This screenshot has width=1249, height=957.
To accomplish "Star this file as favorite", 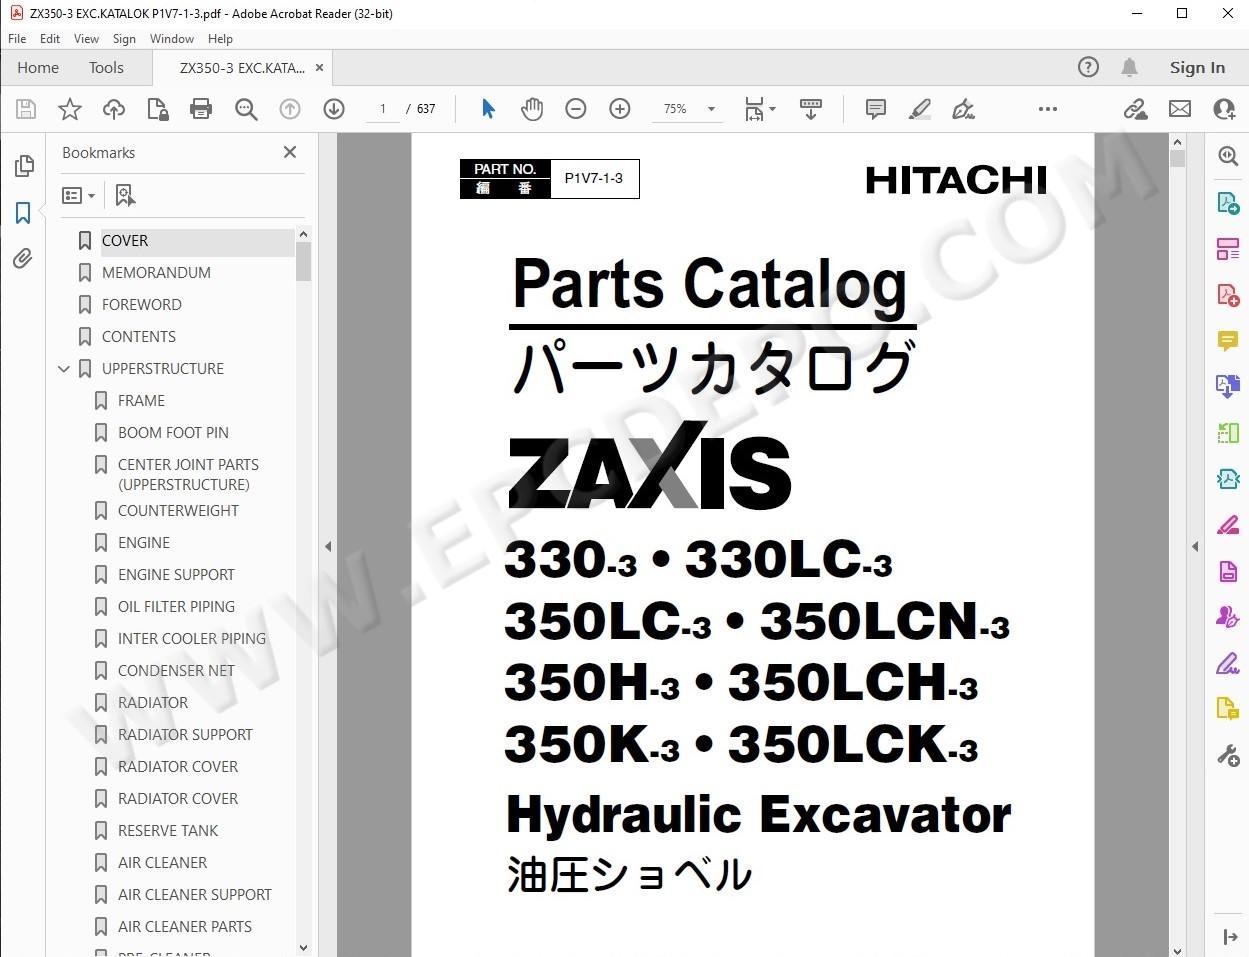I will pyautogui.click(x=70, y=109).
